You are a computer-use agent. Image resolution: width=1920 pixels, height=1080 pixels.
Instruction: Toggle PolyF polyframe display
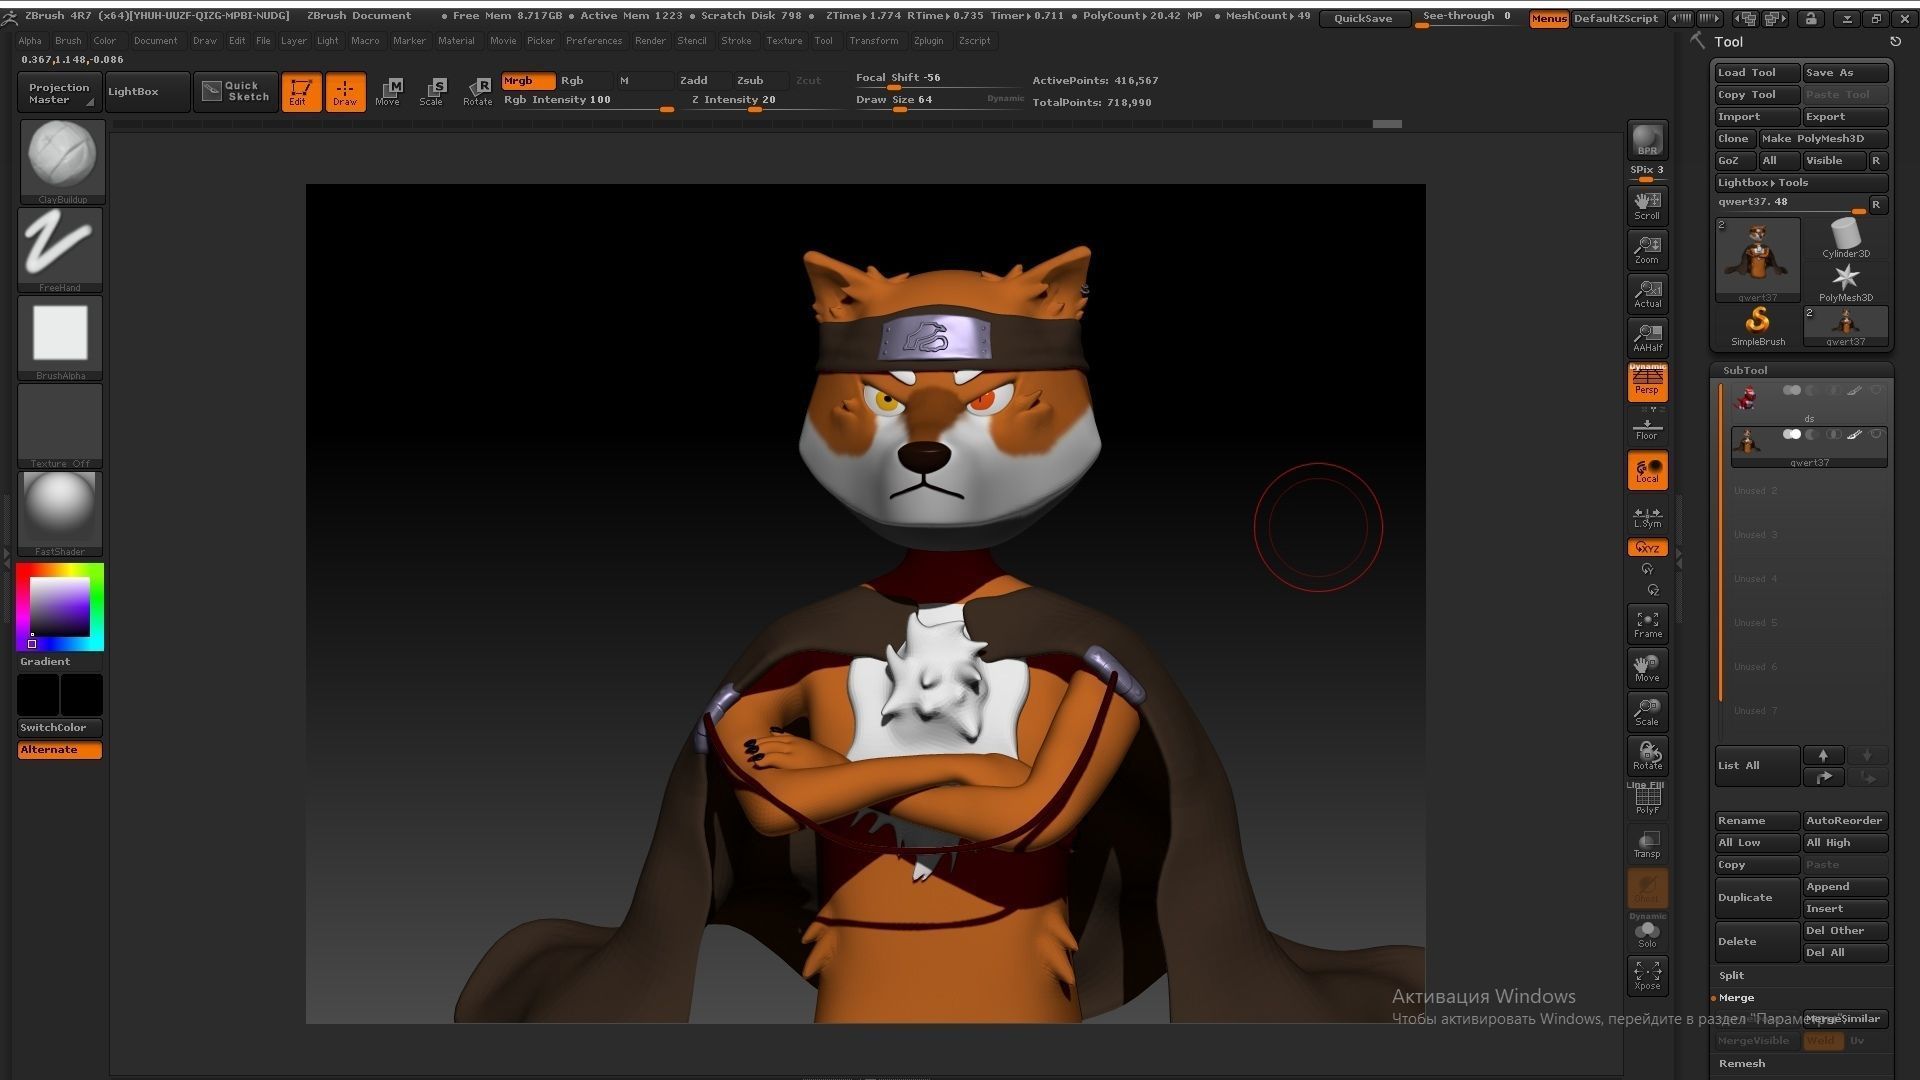(1647, 800)
